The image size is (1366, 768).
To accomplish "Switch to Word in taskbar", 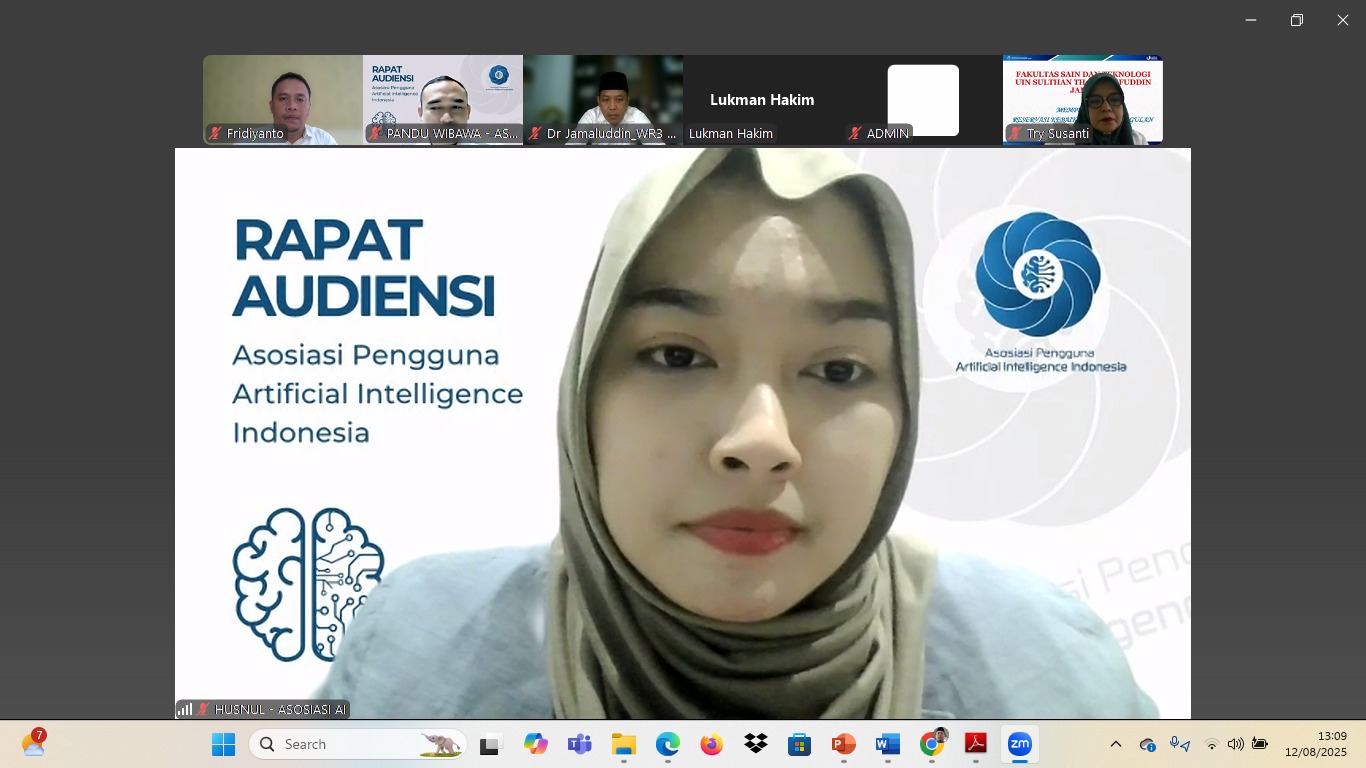I will 888,744.
